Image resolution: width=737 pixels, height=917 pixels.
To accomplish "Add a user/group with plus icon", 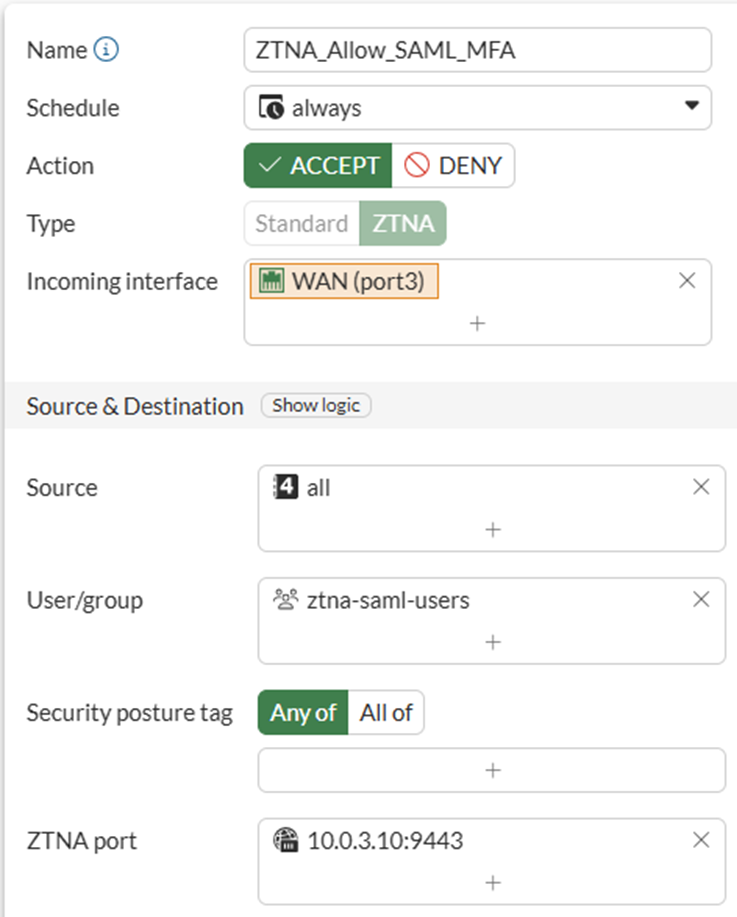I will tap(491, 642).
